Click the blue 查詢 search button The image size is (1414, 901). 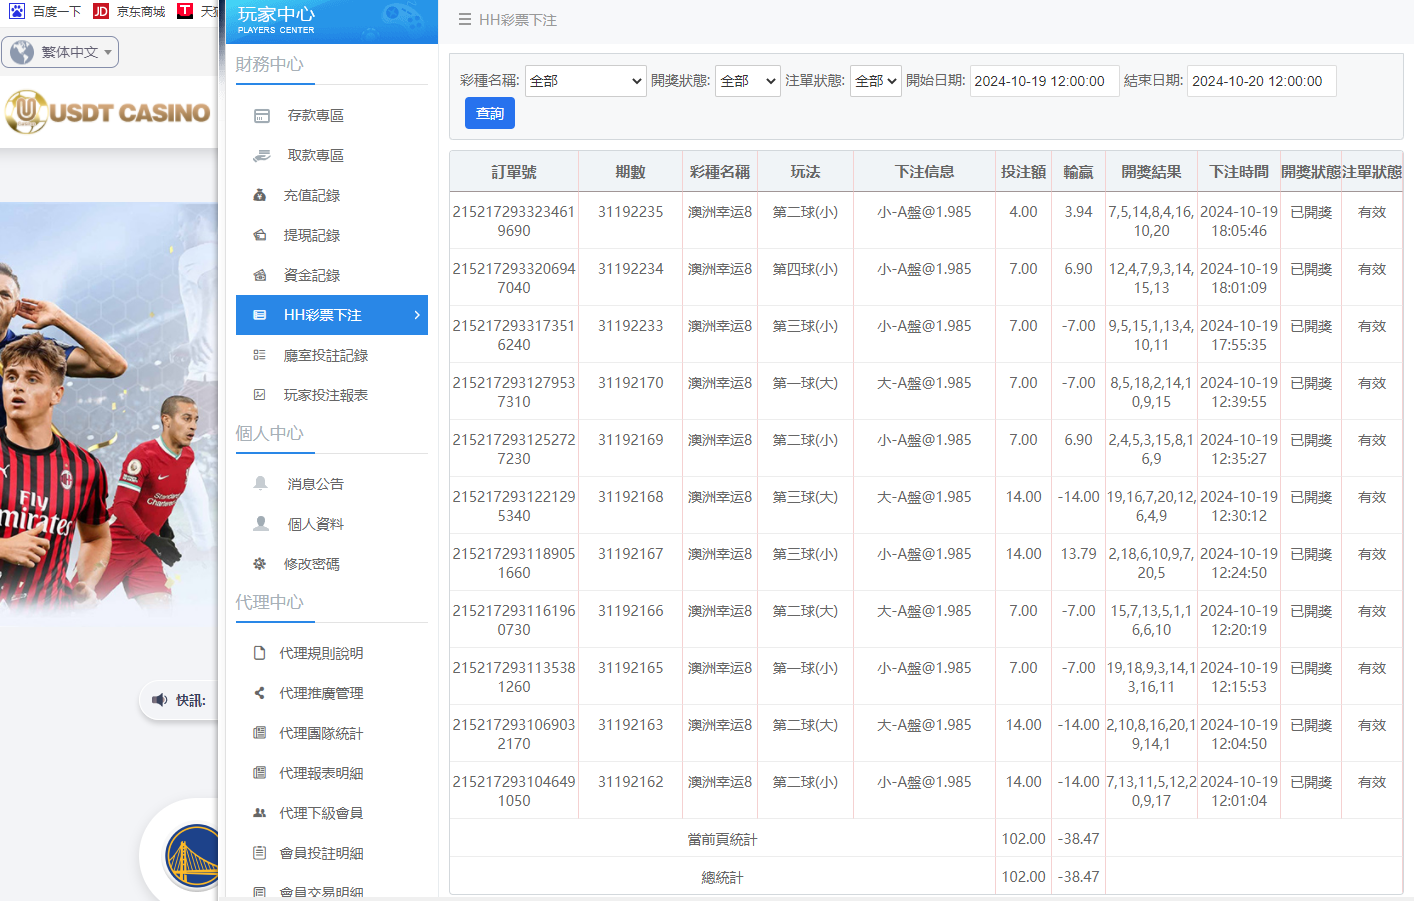click(489, 113)
